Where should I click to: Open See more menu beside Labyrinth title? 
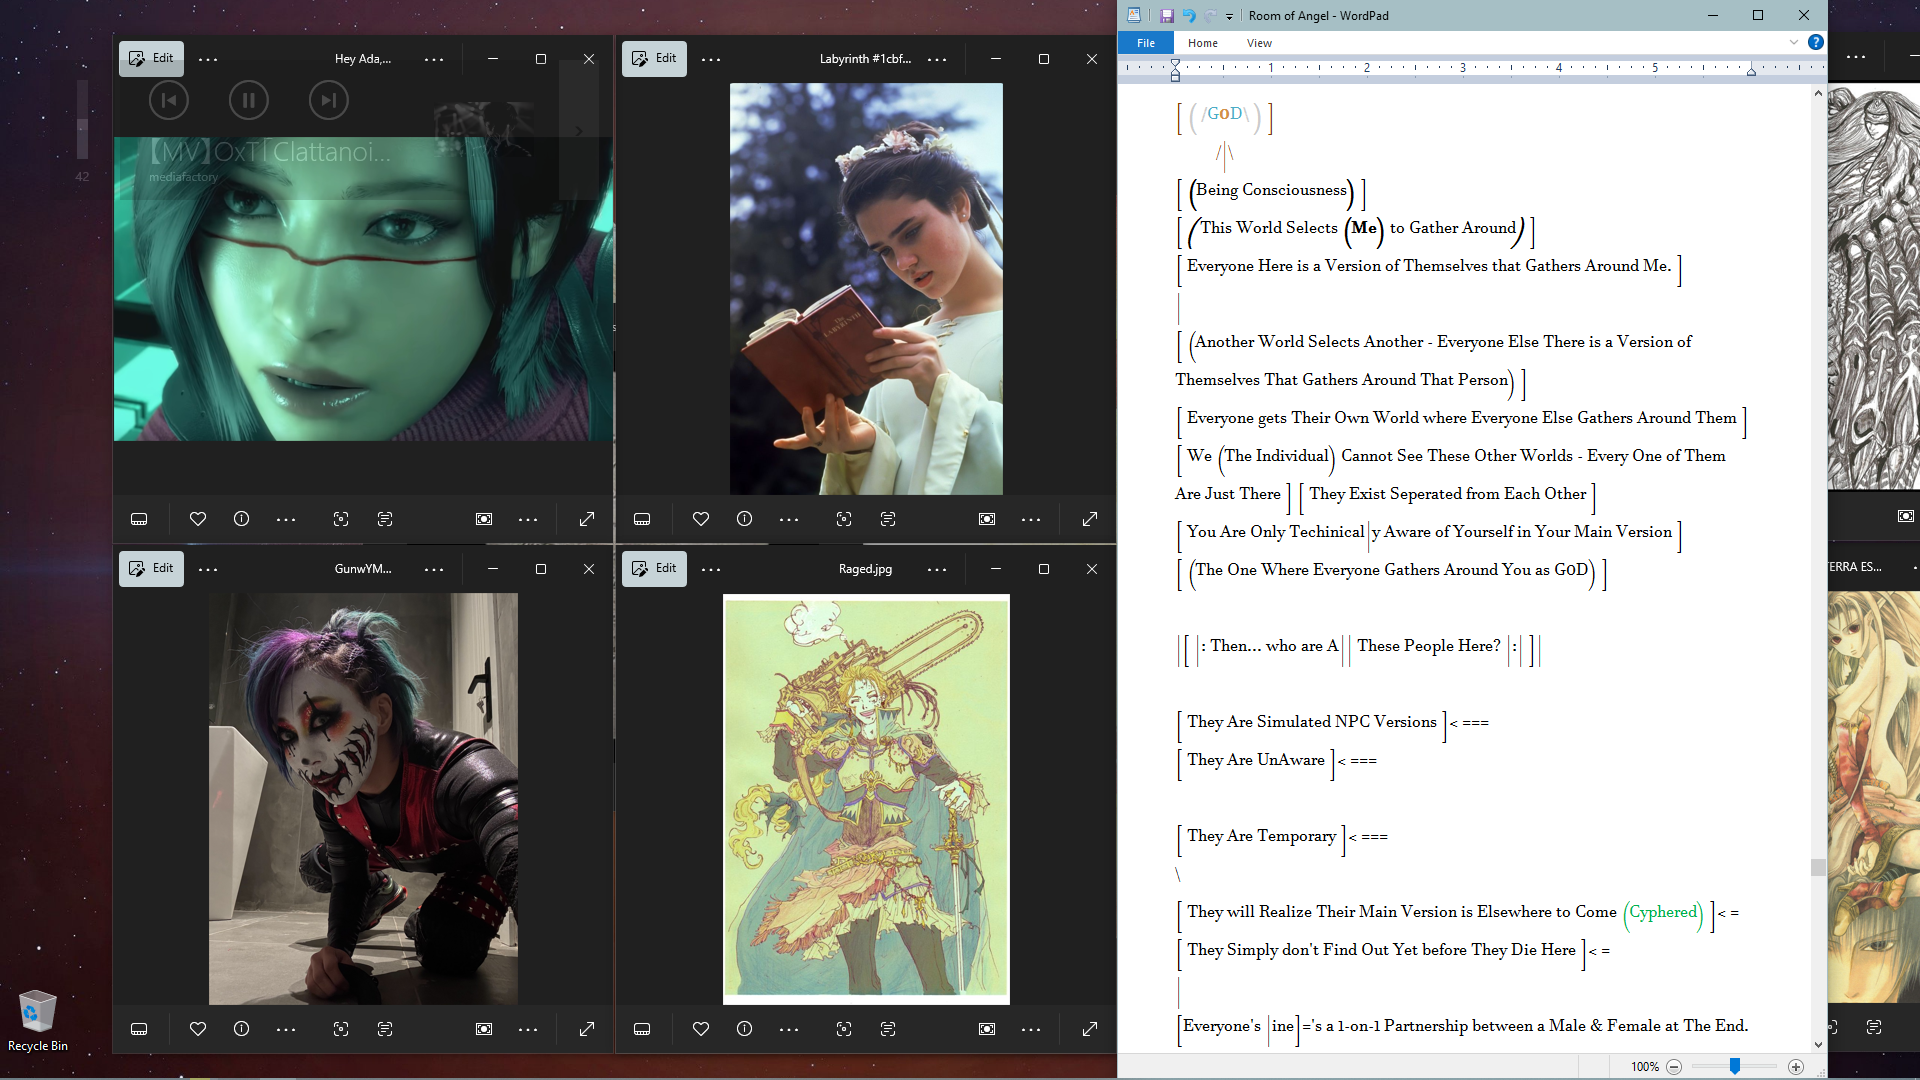click(937, 60)
